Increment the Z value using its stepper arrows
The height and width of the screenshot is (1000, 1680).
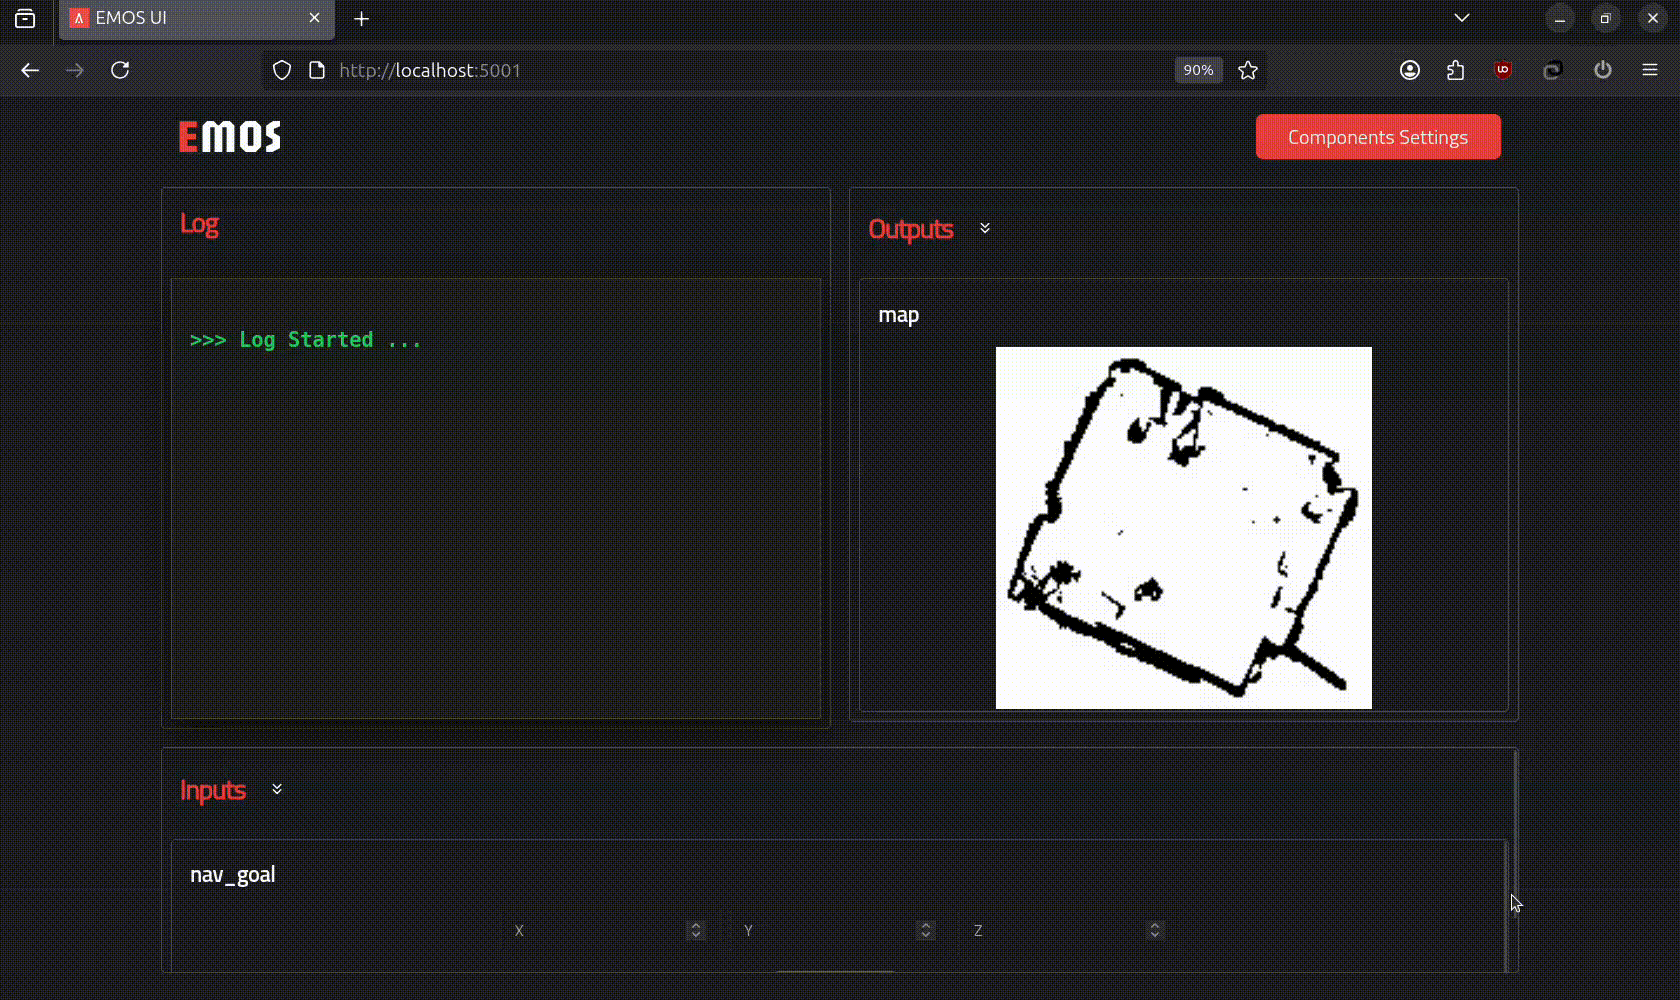point(1154,930)
